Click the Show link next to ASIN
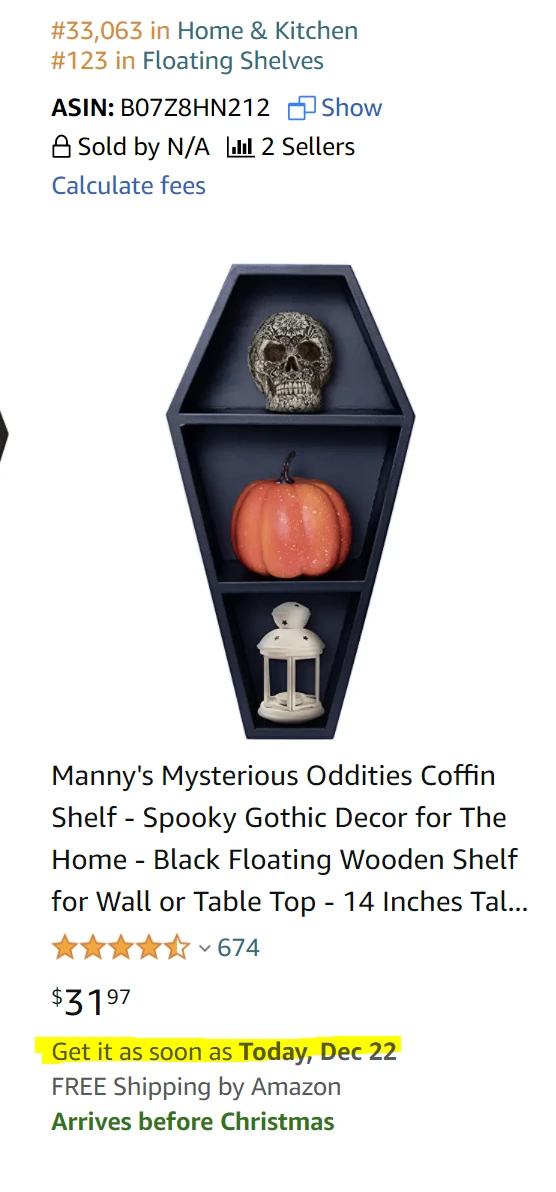Viewport: 556px width, 1192px height. click(x=351, y=108)
